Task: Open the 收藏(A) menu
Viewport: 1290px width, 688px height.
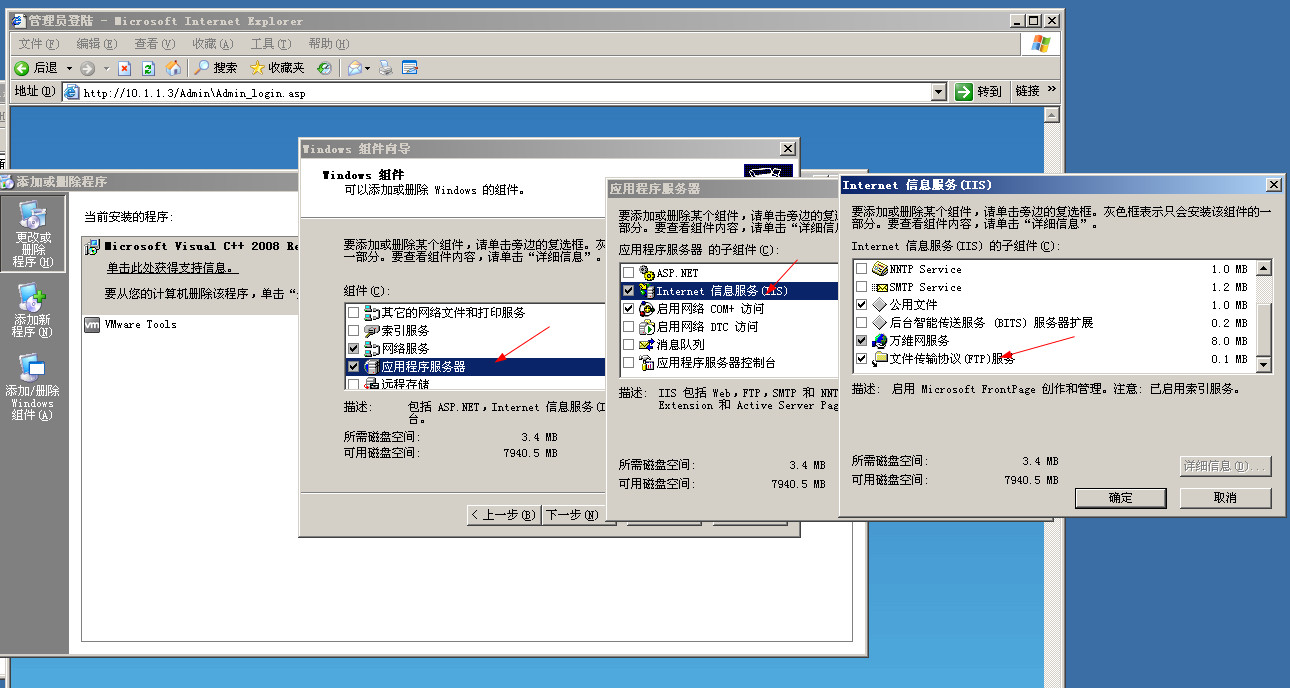Action: click(212, 44)
